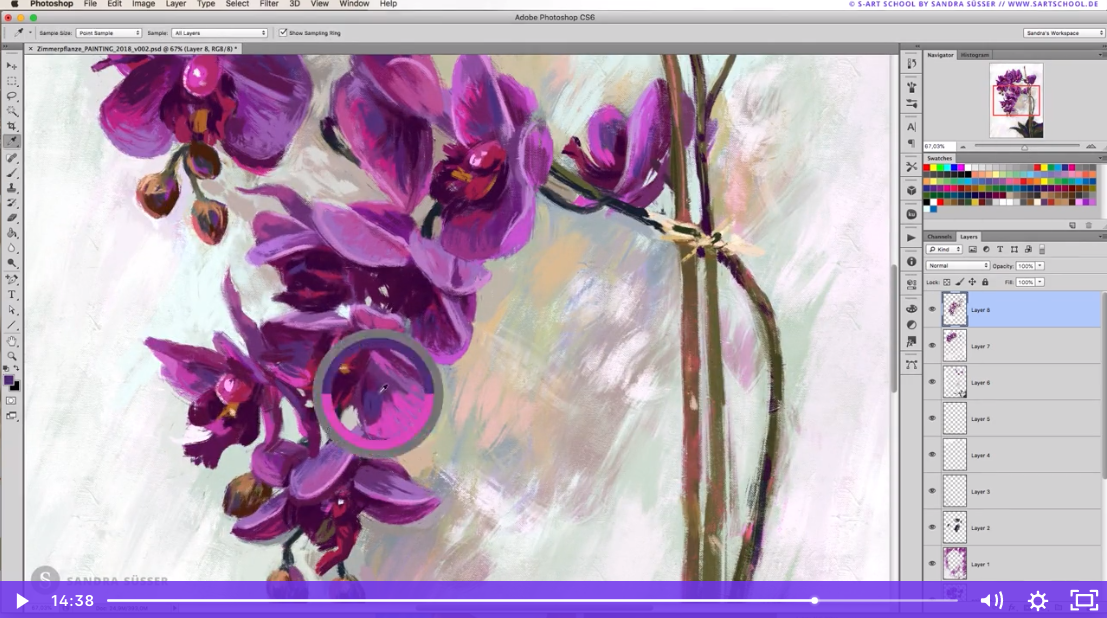Open the 3D panel cube icon
1107x618 pixels.
(911, 190)
